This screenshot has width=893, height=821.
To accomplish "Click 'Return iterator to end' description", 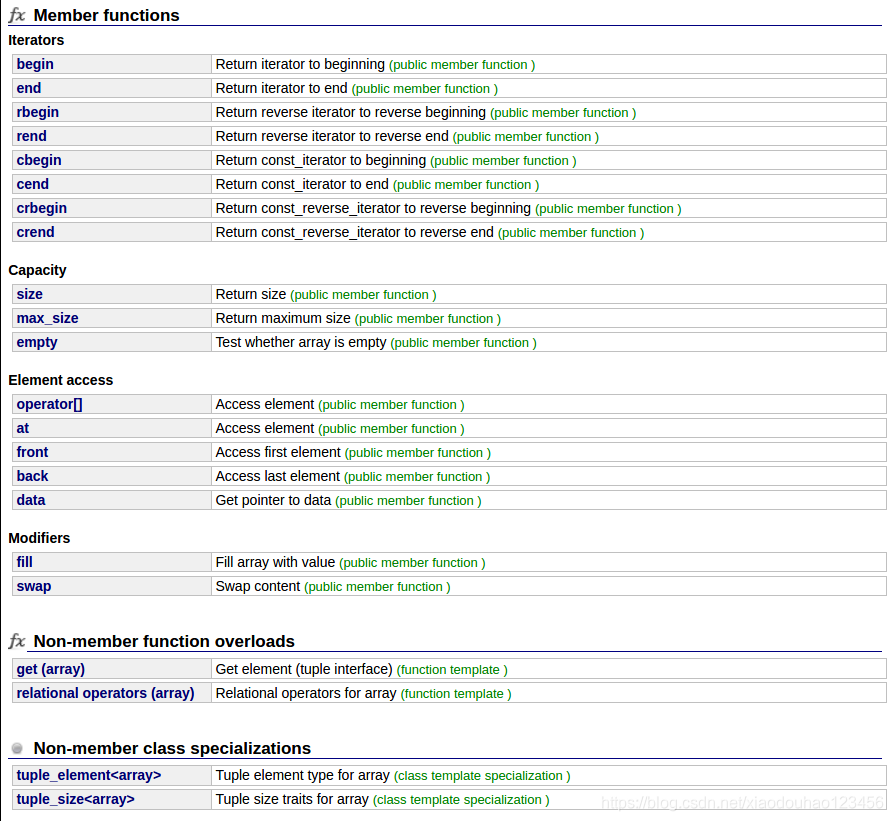I will pyautogui.click(x=281, y=88).
